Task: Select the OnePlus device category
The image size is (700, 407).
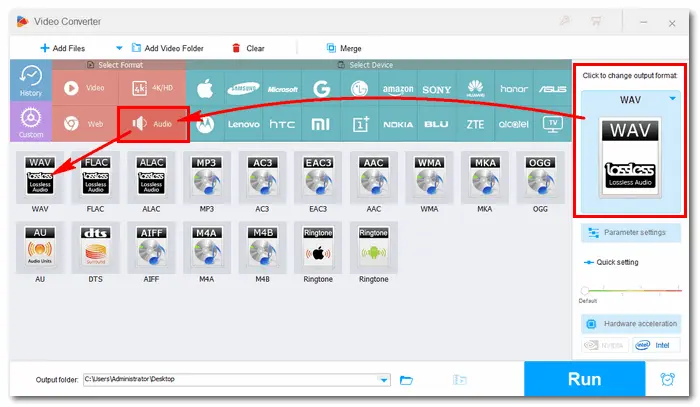Action: [360, 124]
